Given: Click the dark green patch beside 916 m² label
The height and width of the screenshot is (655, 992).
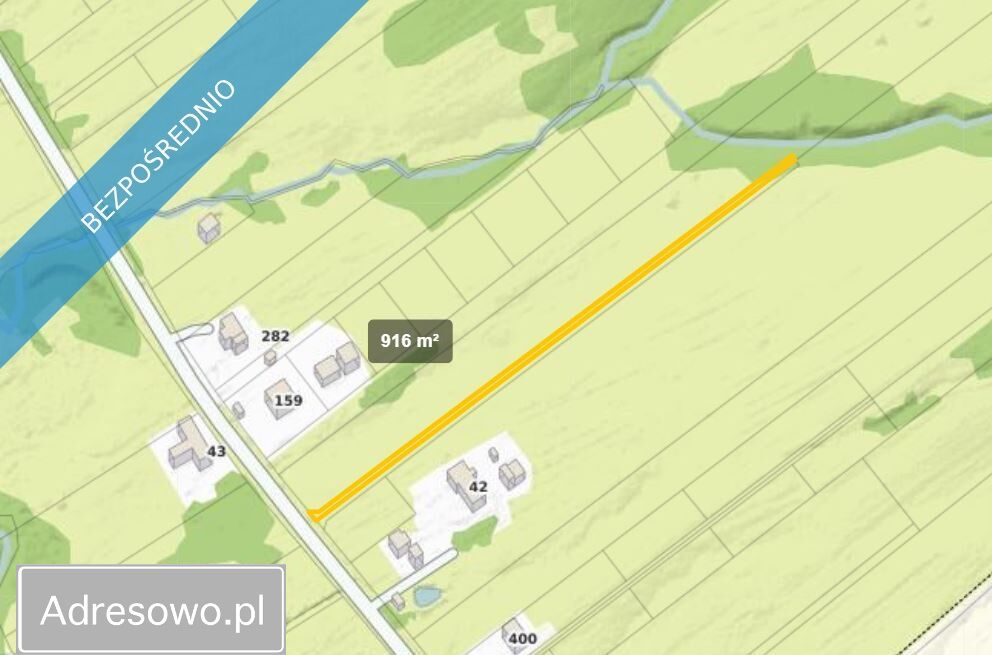Looking at the screenshot, I should pos(389,384).
